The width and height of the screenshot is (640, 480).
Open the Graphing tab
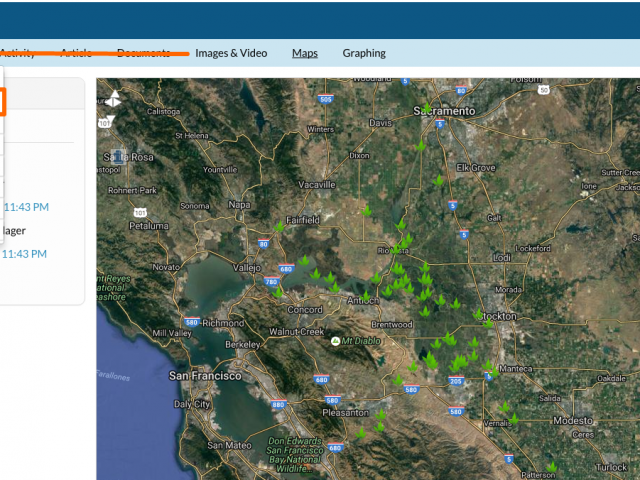pyautogui.click(x=364, y=53)
